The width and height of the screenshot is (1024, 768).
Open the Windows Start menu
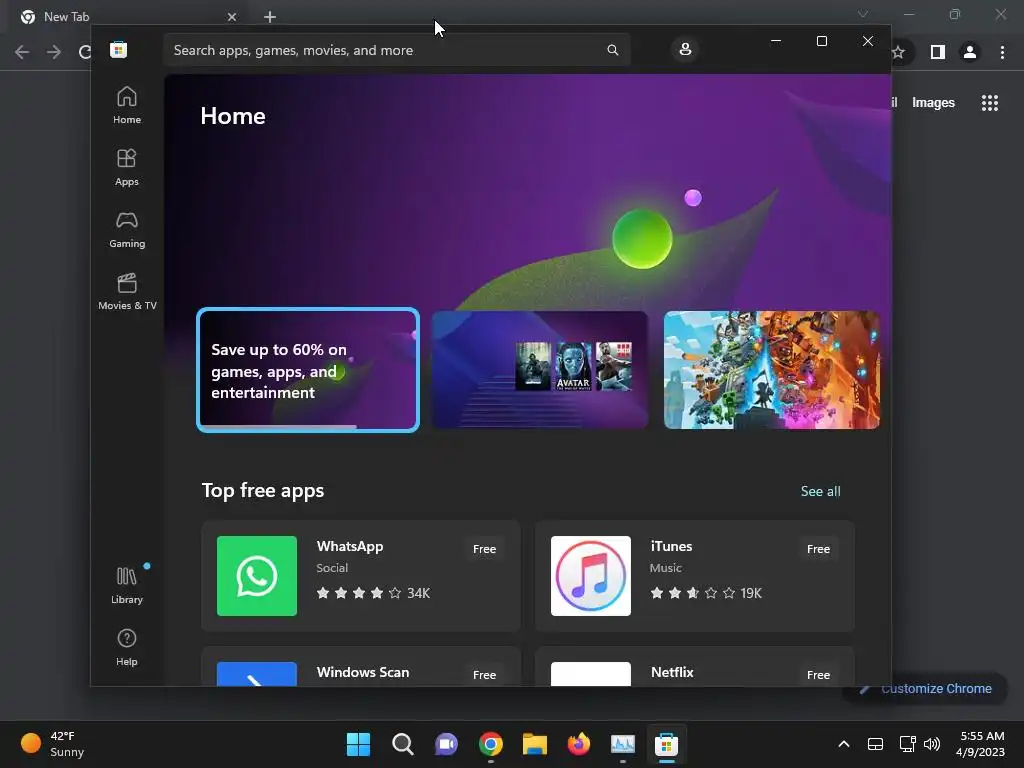pos(359,744)
